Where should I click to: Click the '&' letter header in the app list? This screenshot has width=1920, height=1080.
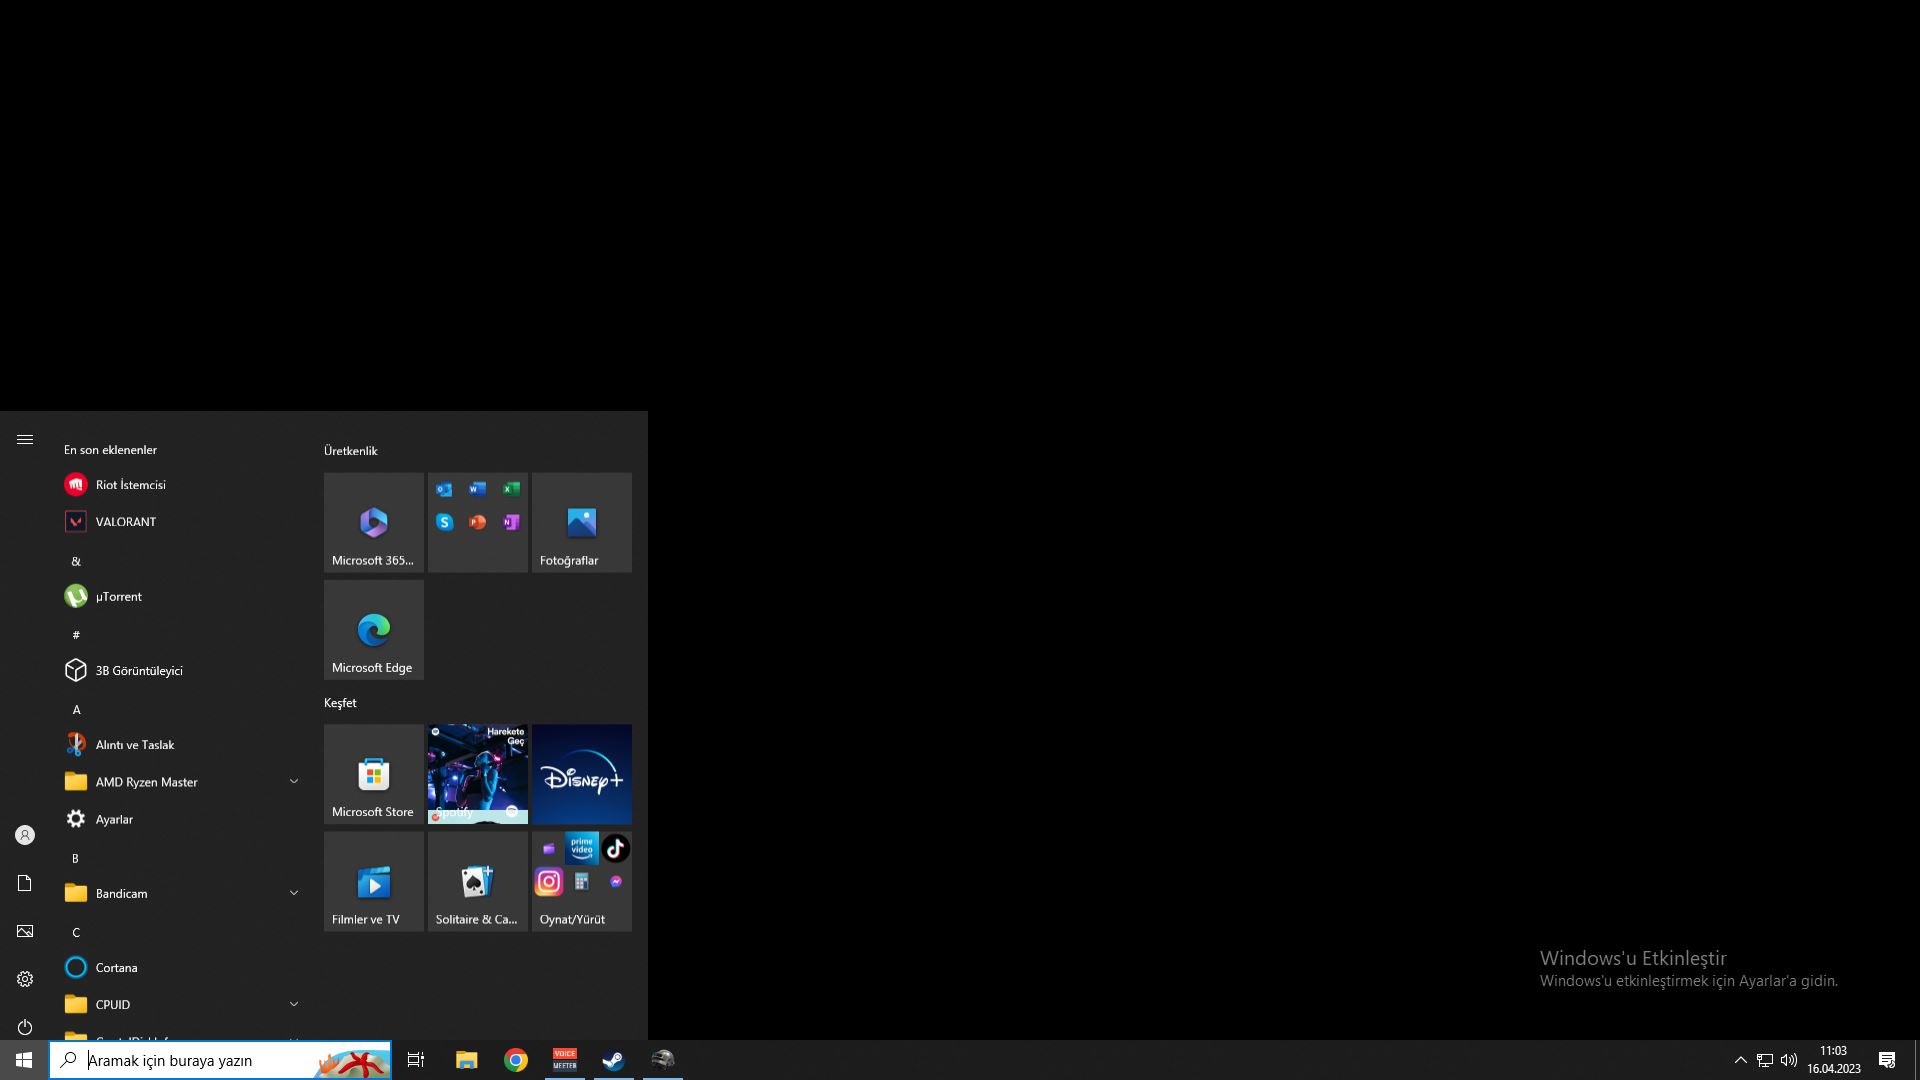click(76, 562)
